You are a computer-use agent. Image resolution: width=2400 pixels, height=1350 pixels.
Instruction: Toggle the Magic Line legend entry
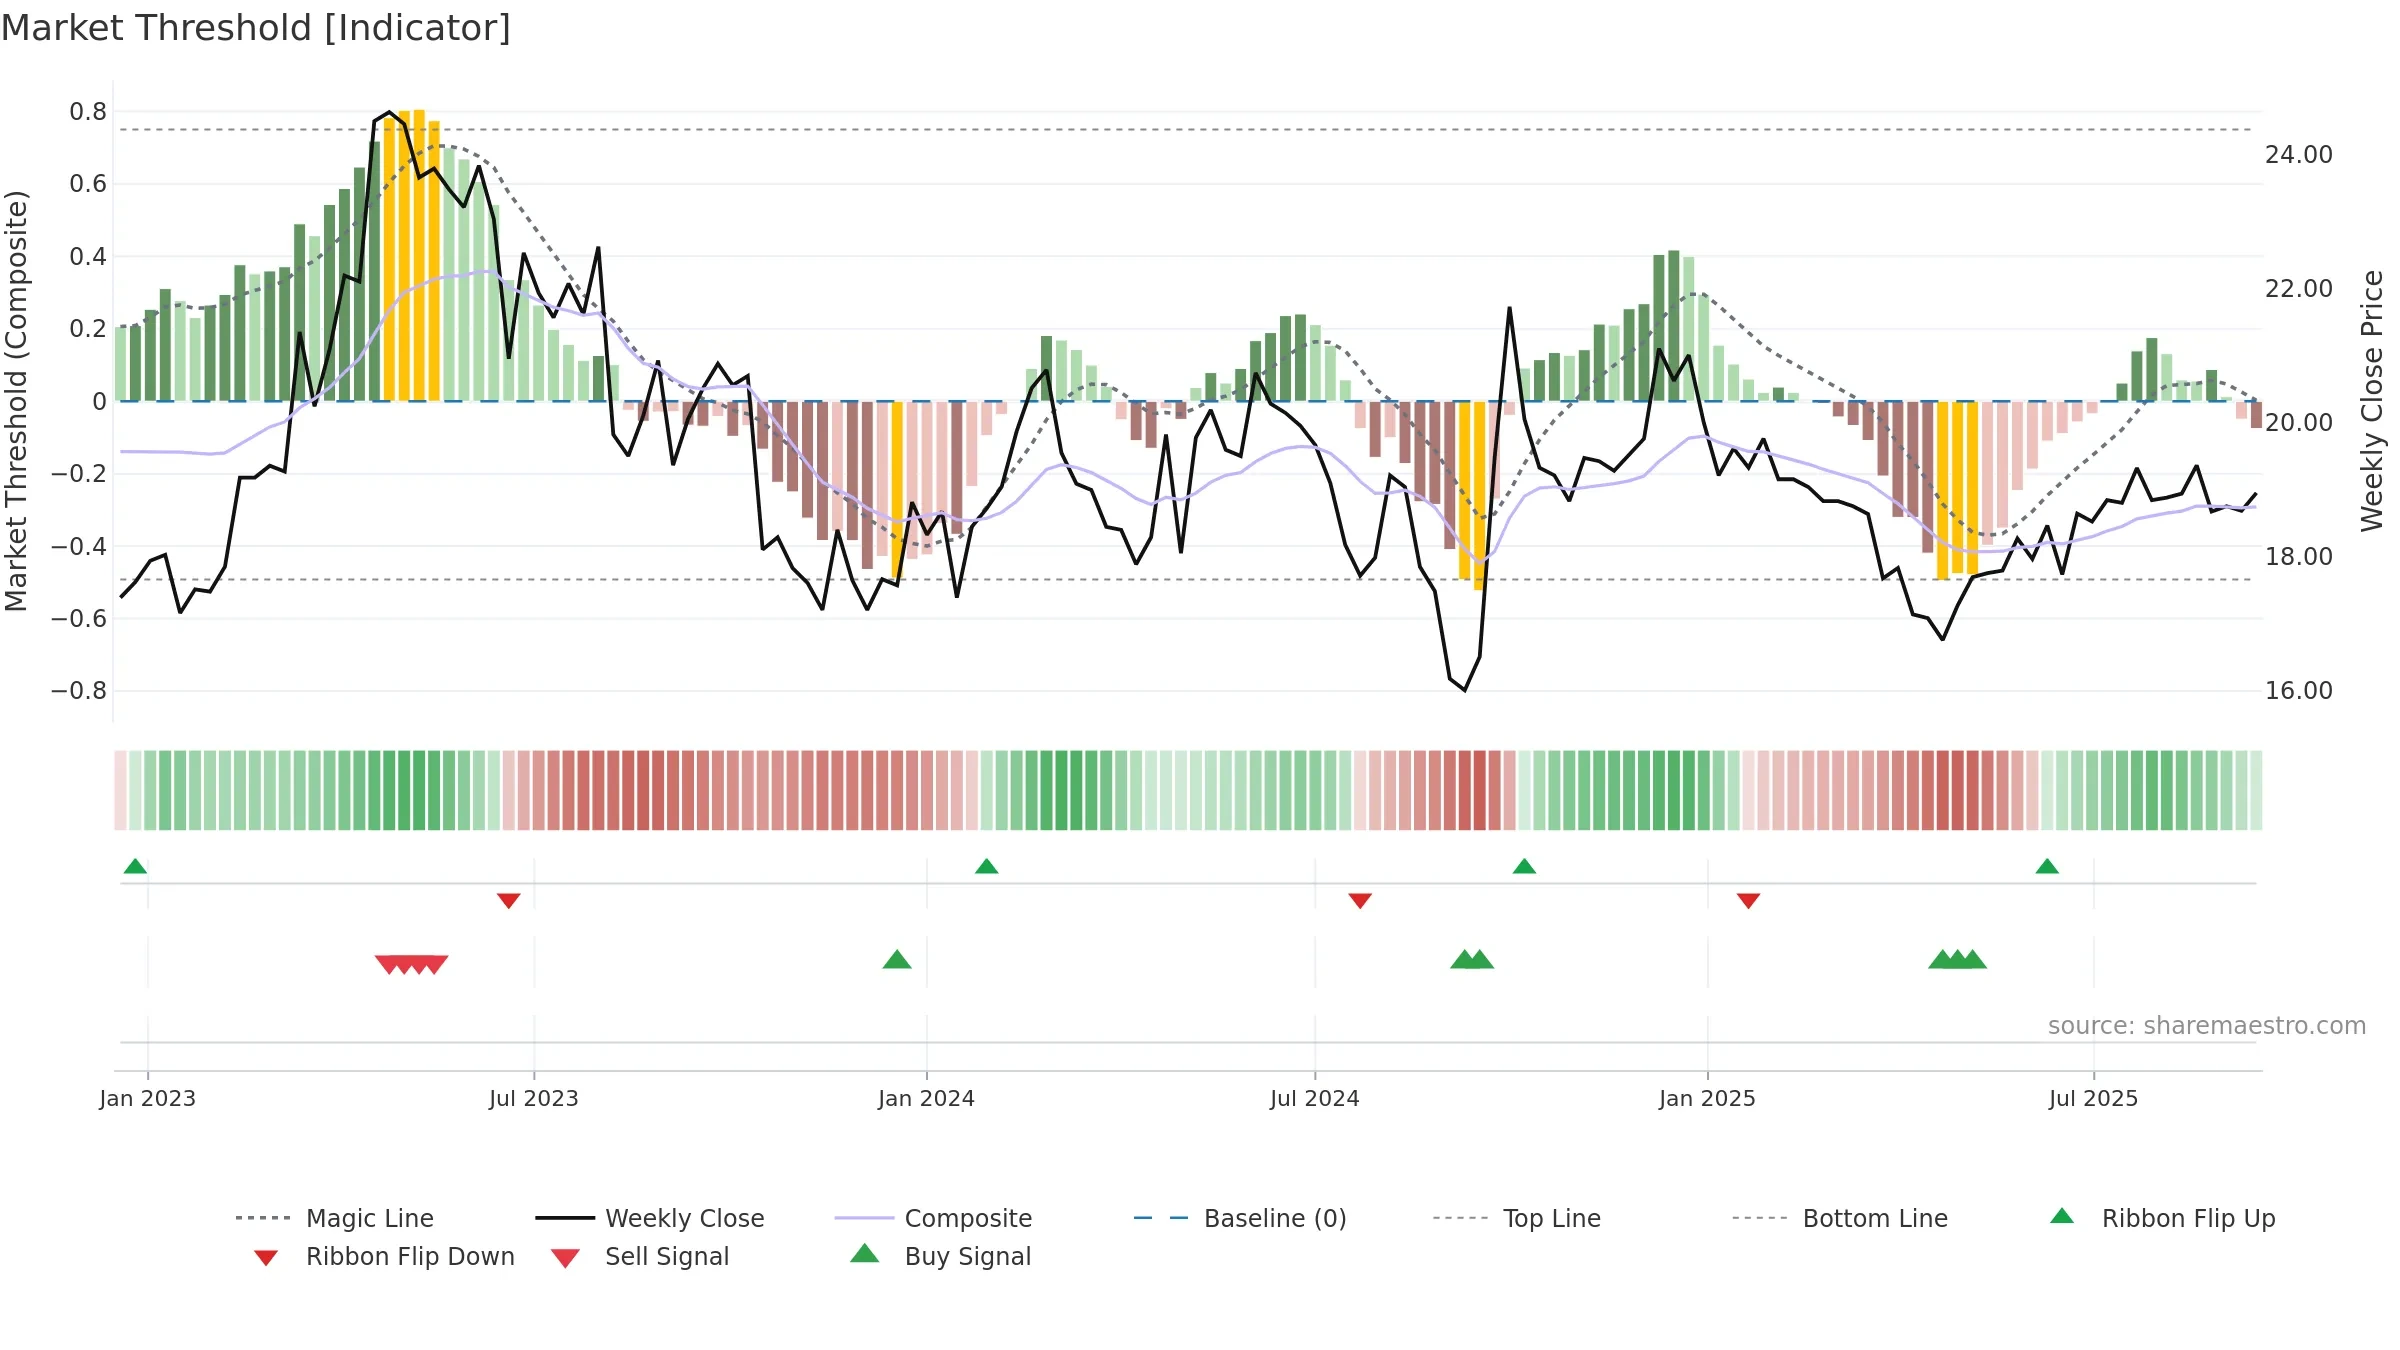pos(335,1218)
